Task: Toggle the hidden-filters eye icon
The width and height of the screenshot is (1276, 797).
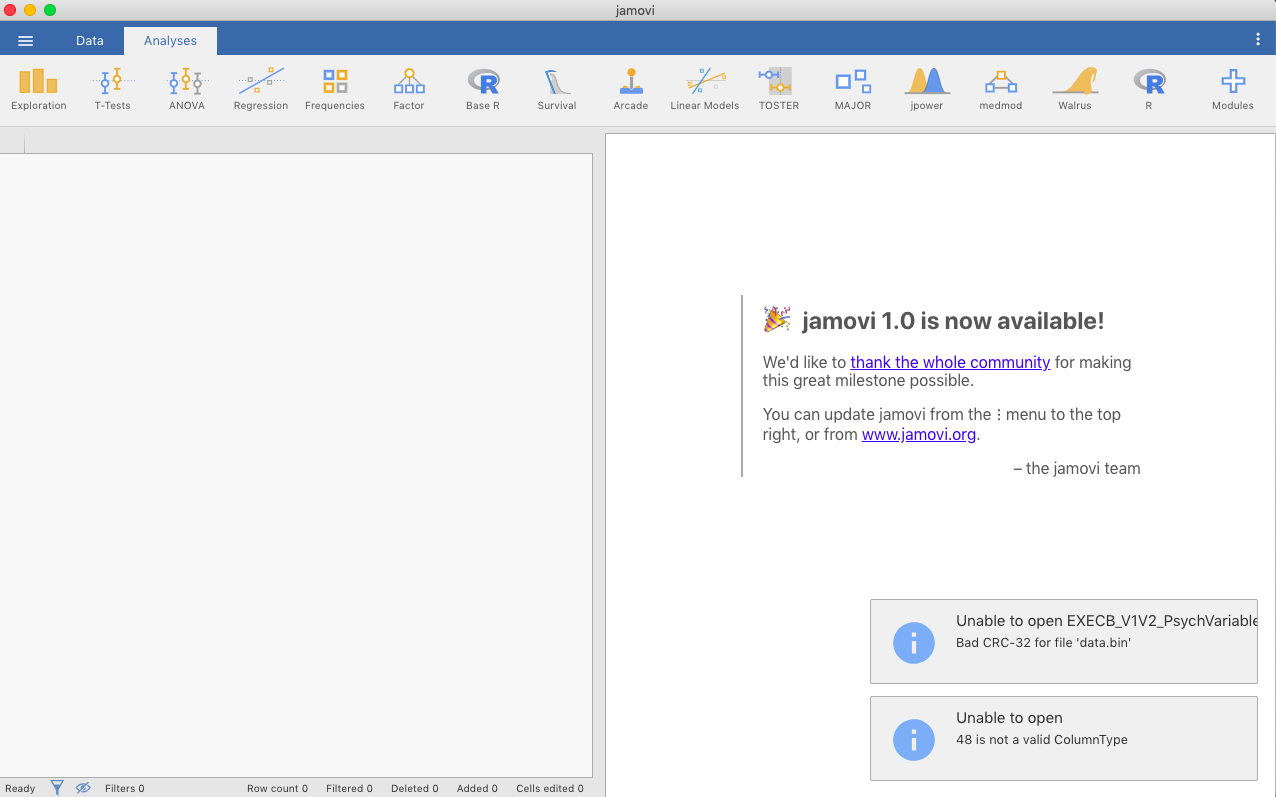Action: point(83,788)
